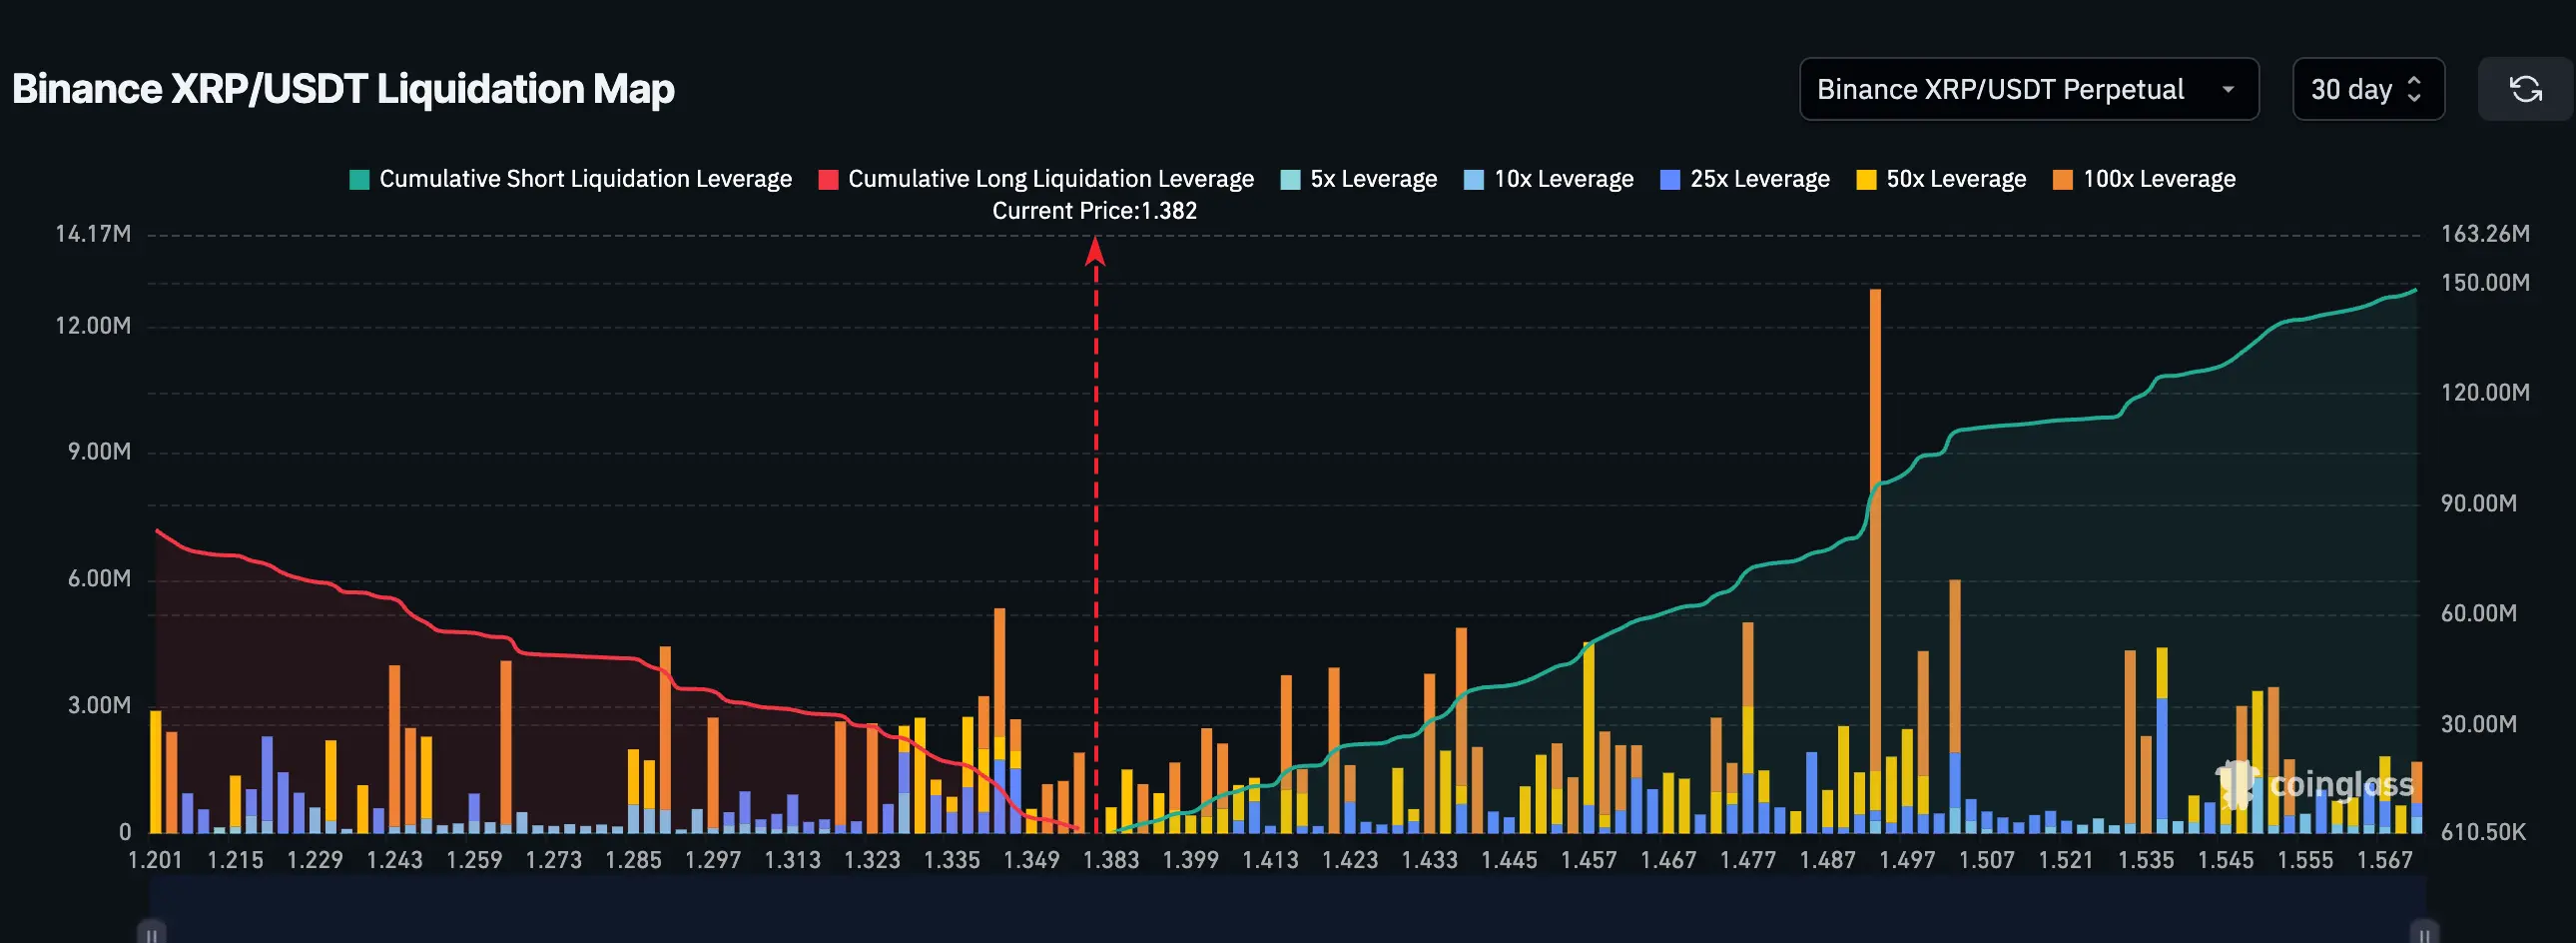Click the dropdown arrow beside Perpetual
This screenshot has width=2576, height=943.
[2228, 90]
